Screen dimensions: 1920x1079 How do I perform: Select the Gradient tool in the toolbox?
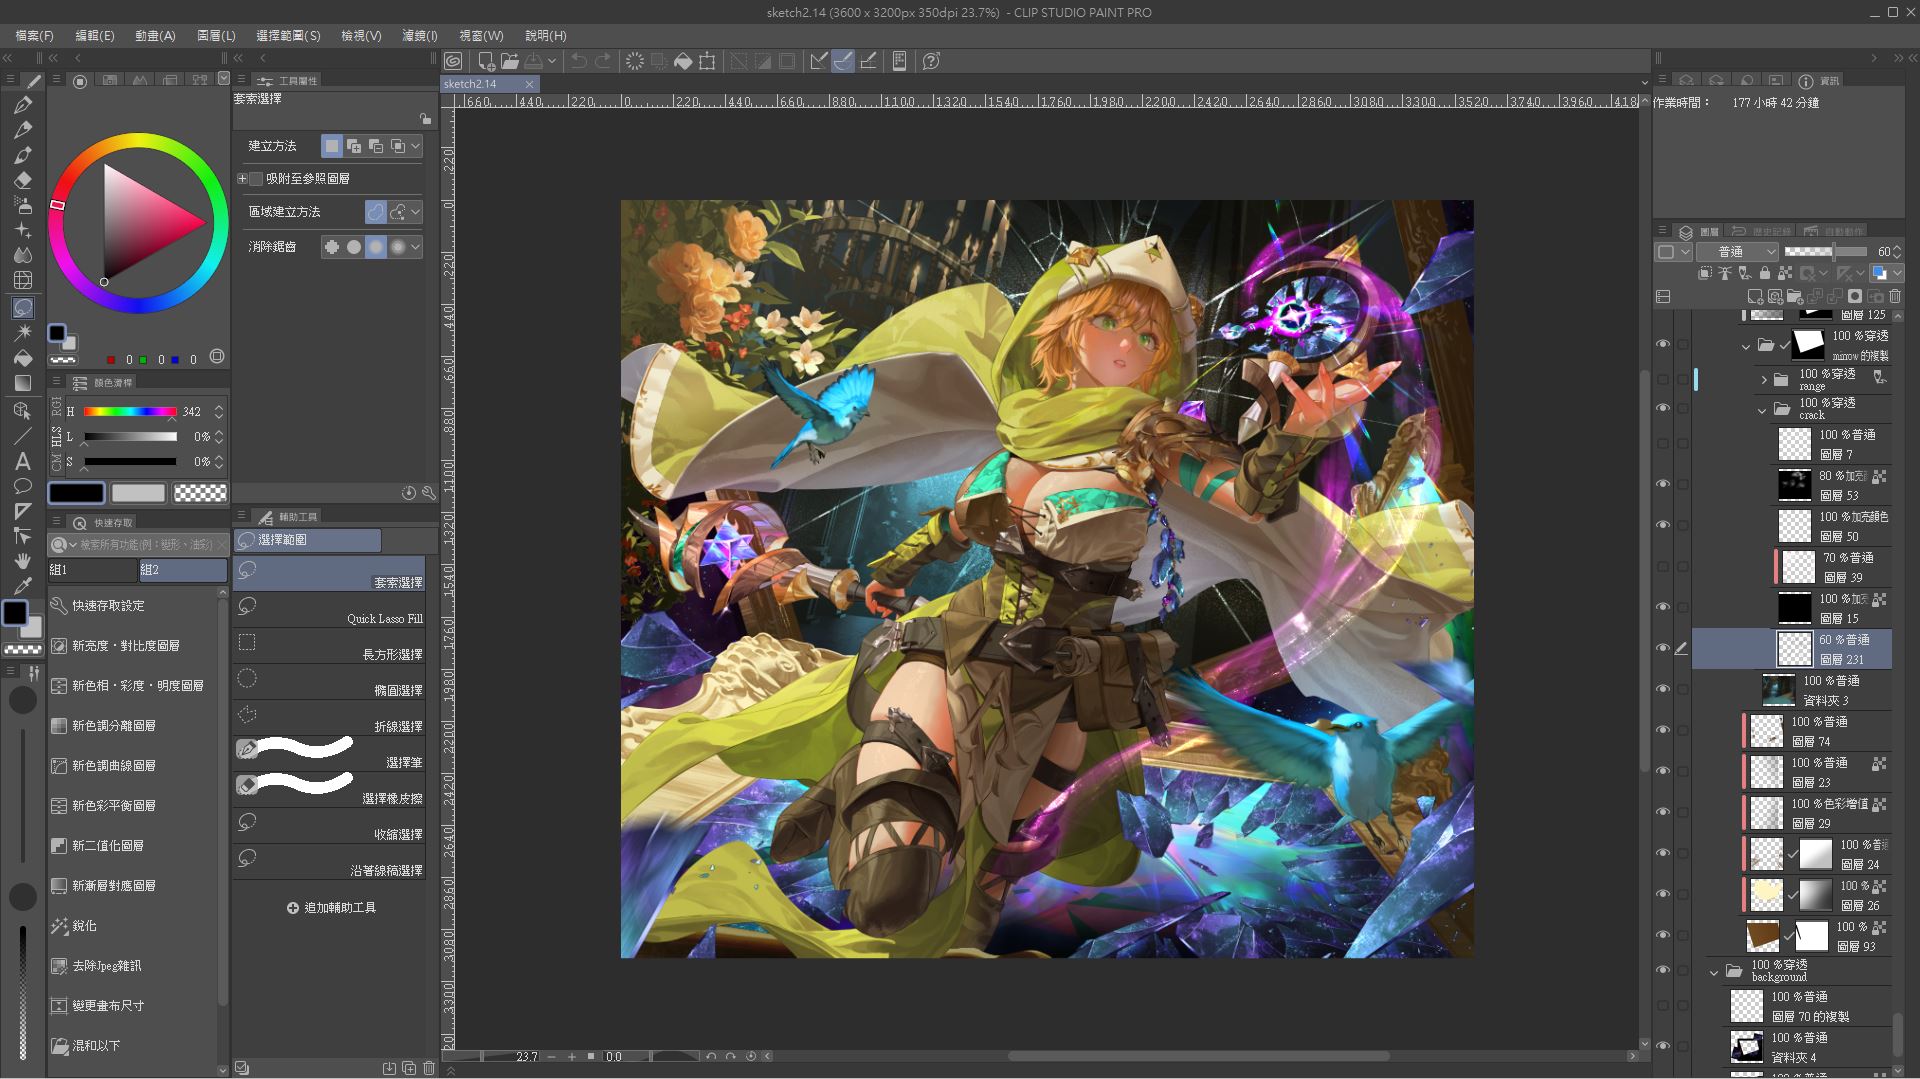click(22, 383)
